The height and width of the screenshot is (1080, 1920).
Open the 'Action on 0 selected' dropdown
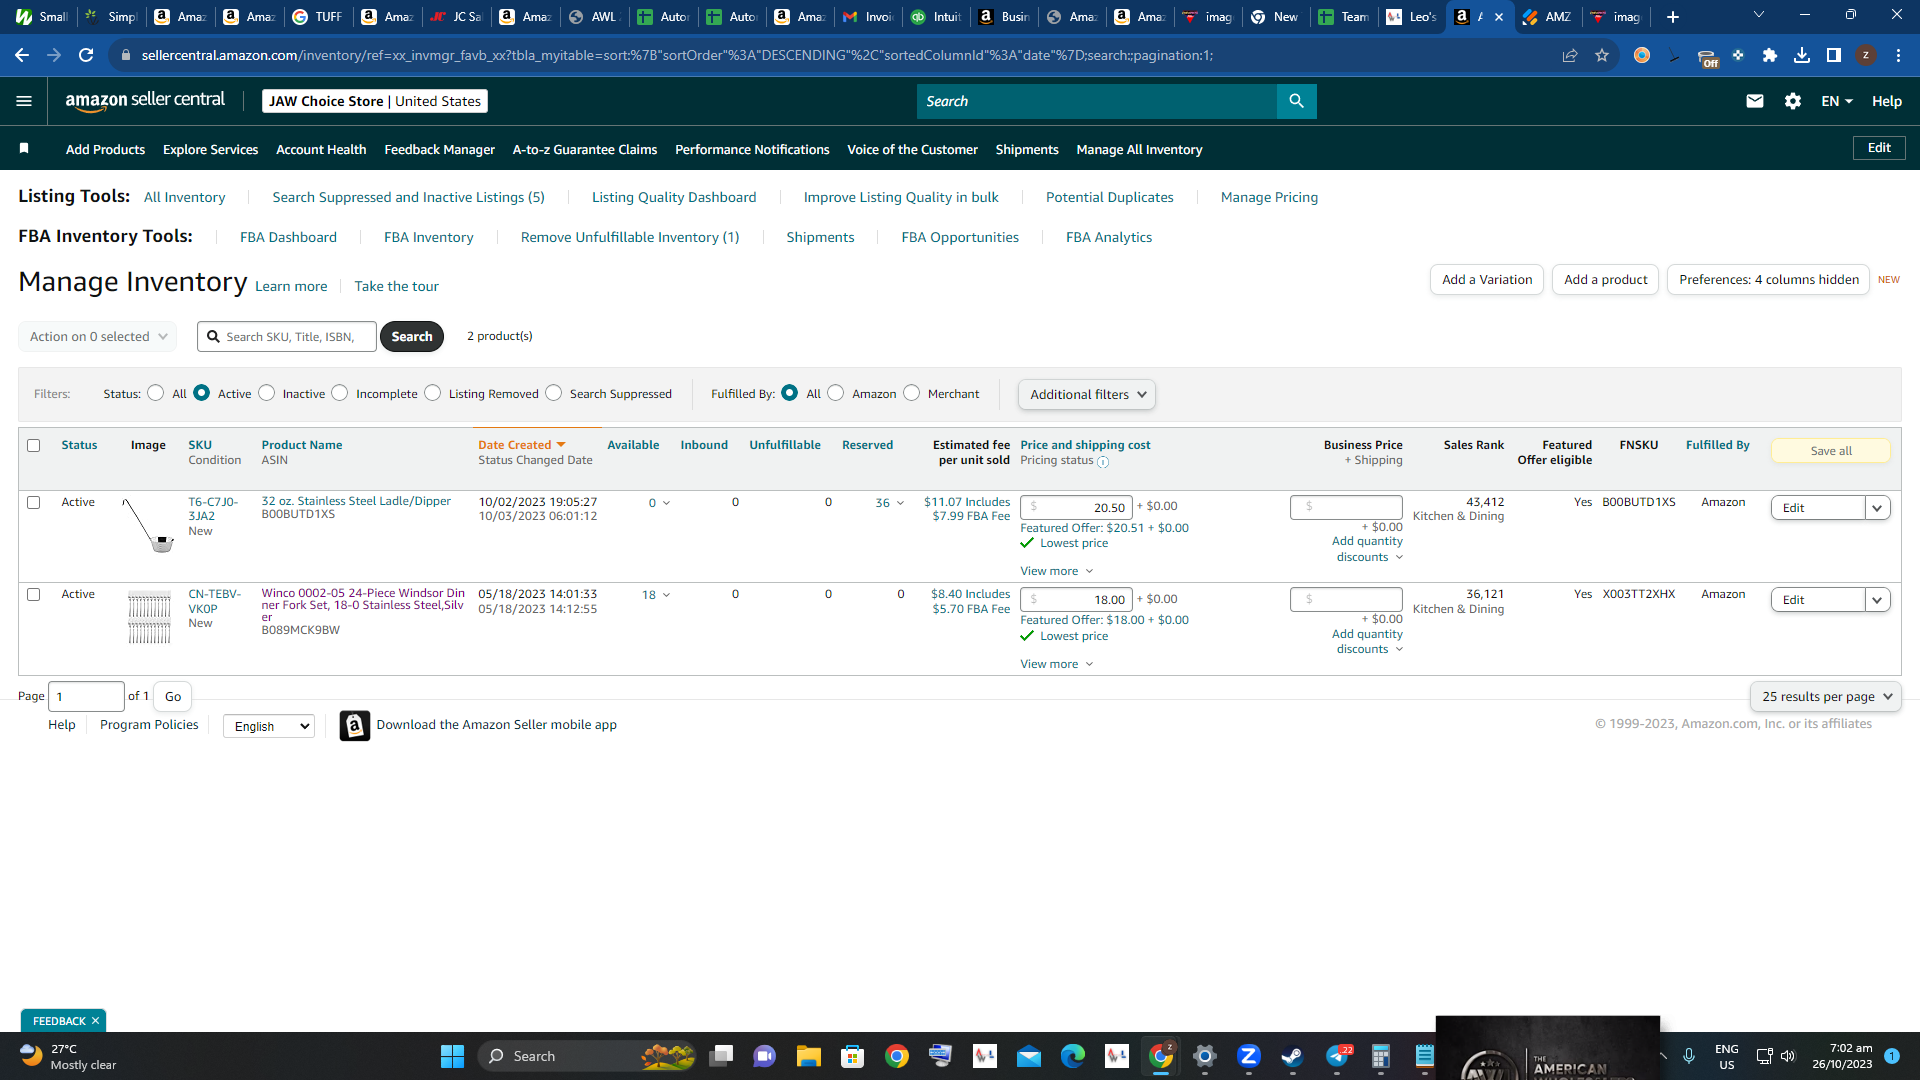(98, 337)
